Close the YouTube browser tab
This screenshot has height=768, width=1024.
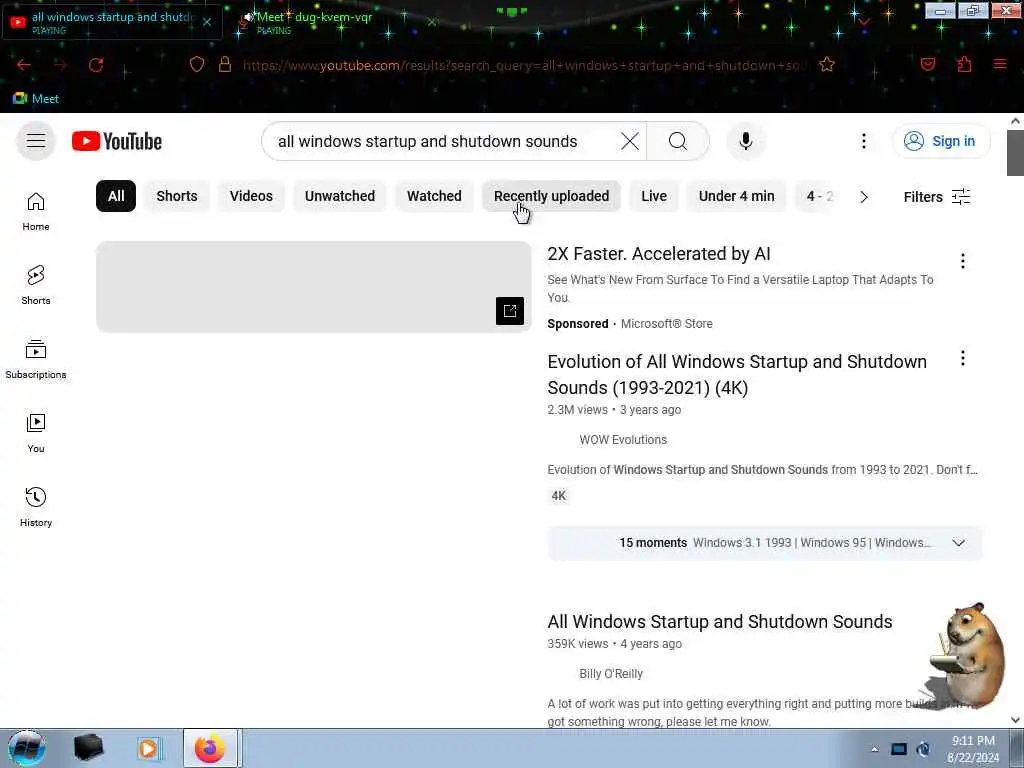[x=206, y=22]
